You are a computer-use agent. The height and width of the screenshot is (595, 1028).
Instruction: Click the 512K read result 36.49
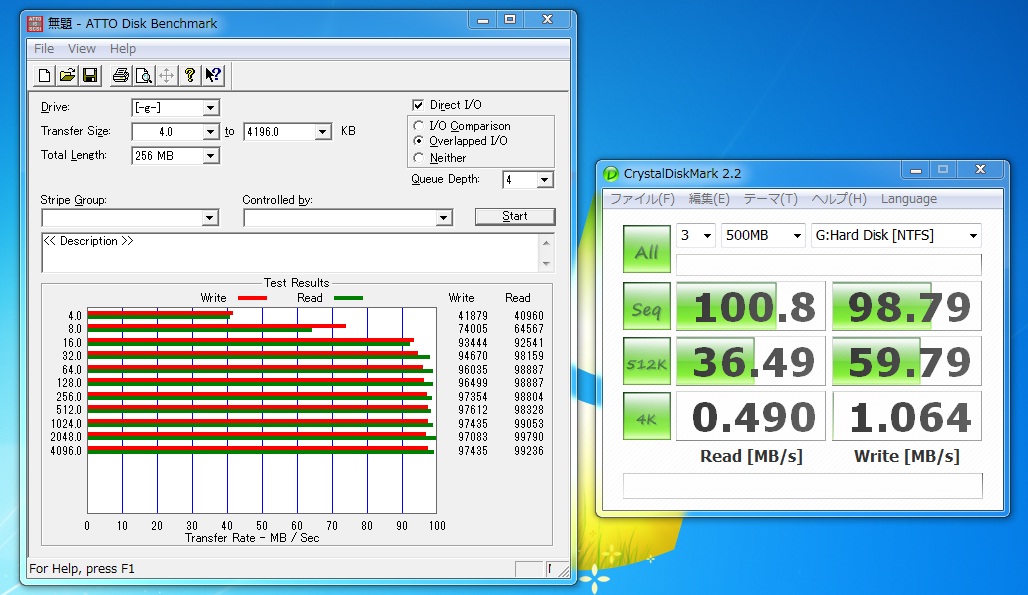pyautogui.click(x=751, y=361)
